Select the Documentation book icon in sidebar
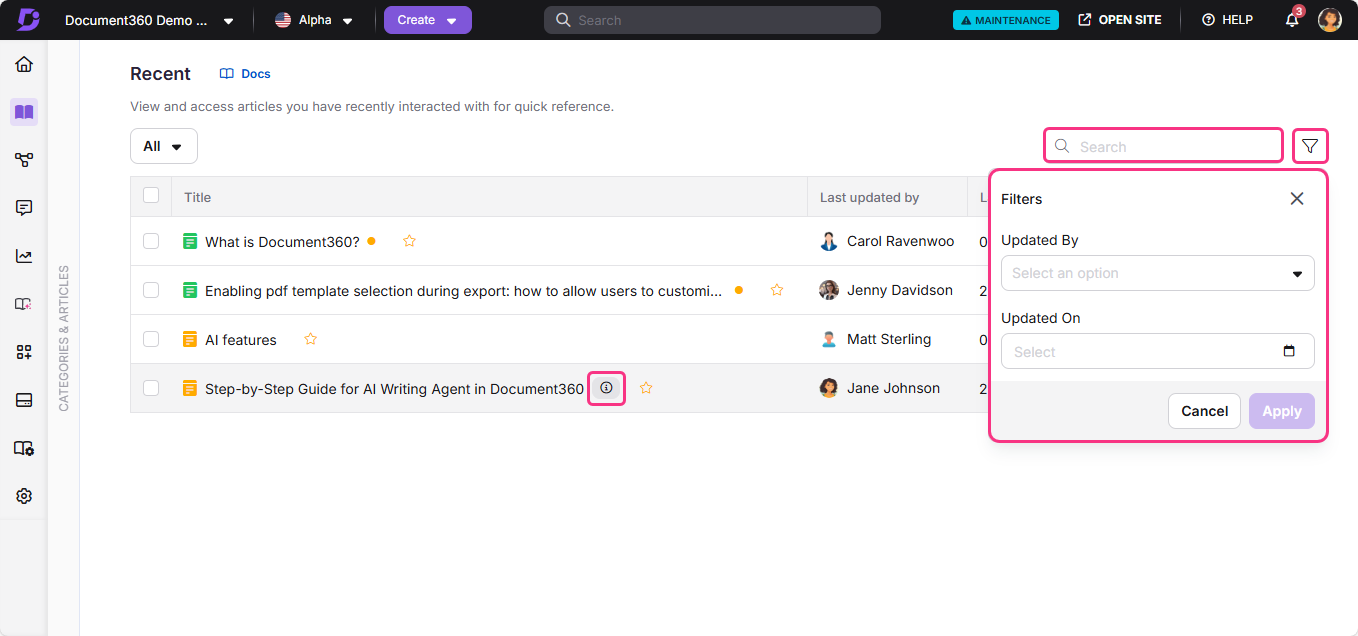The width and height of the screenshot is (1358, 636). point(23,112)
